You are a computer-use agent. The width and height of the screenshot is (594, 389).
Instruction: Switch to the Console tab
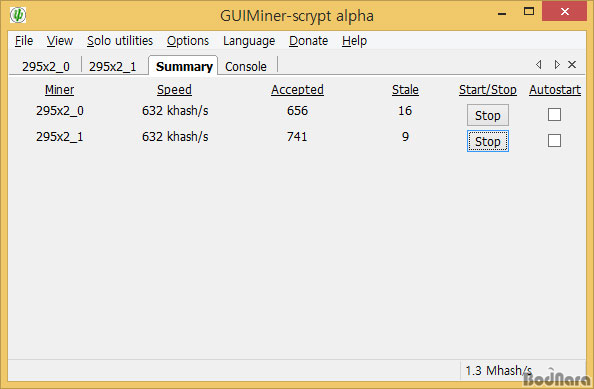tap(246, 66)
